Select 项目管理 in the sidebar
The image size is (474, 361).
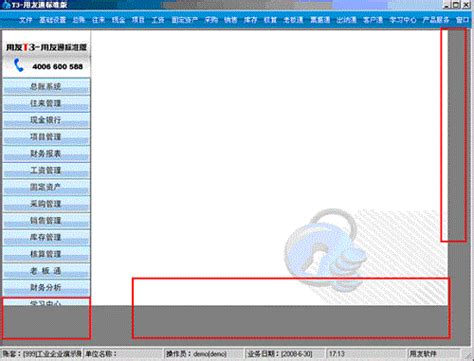[x=46, y=137]
